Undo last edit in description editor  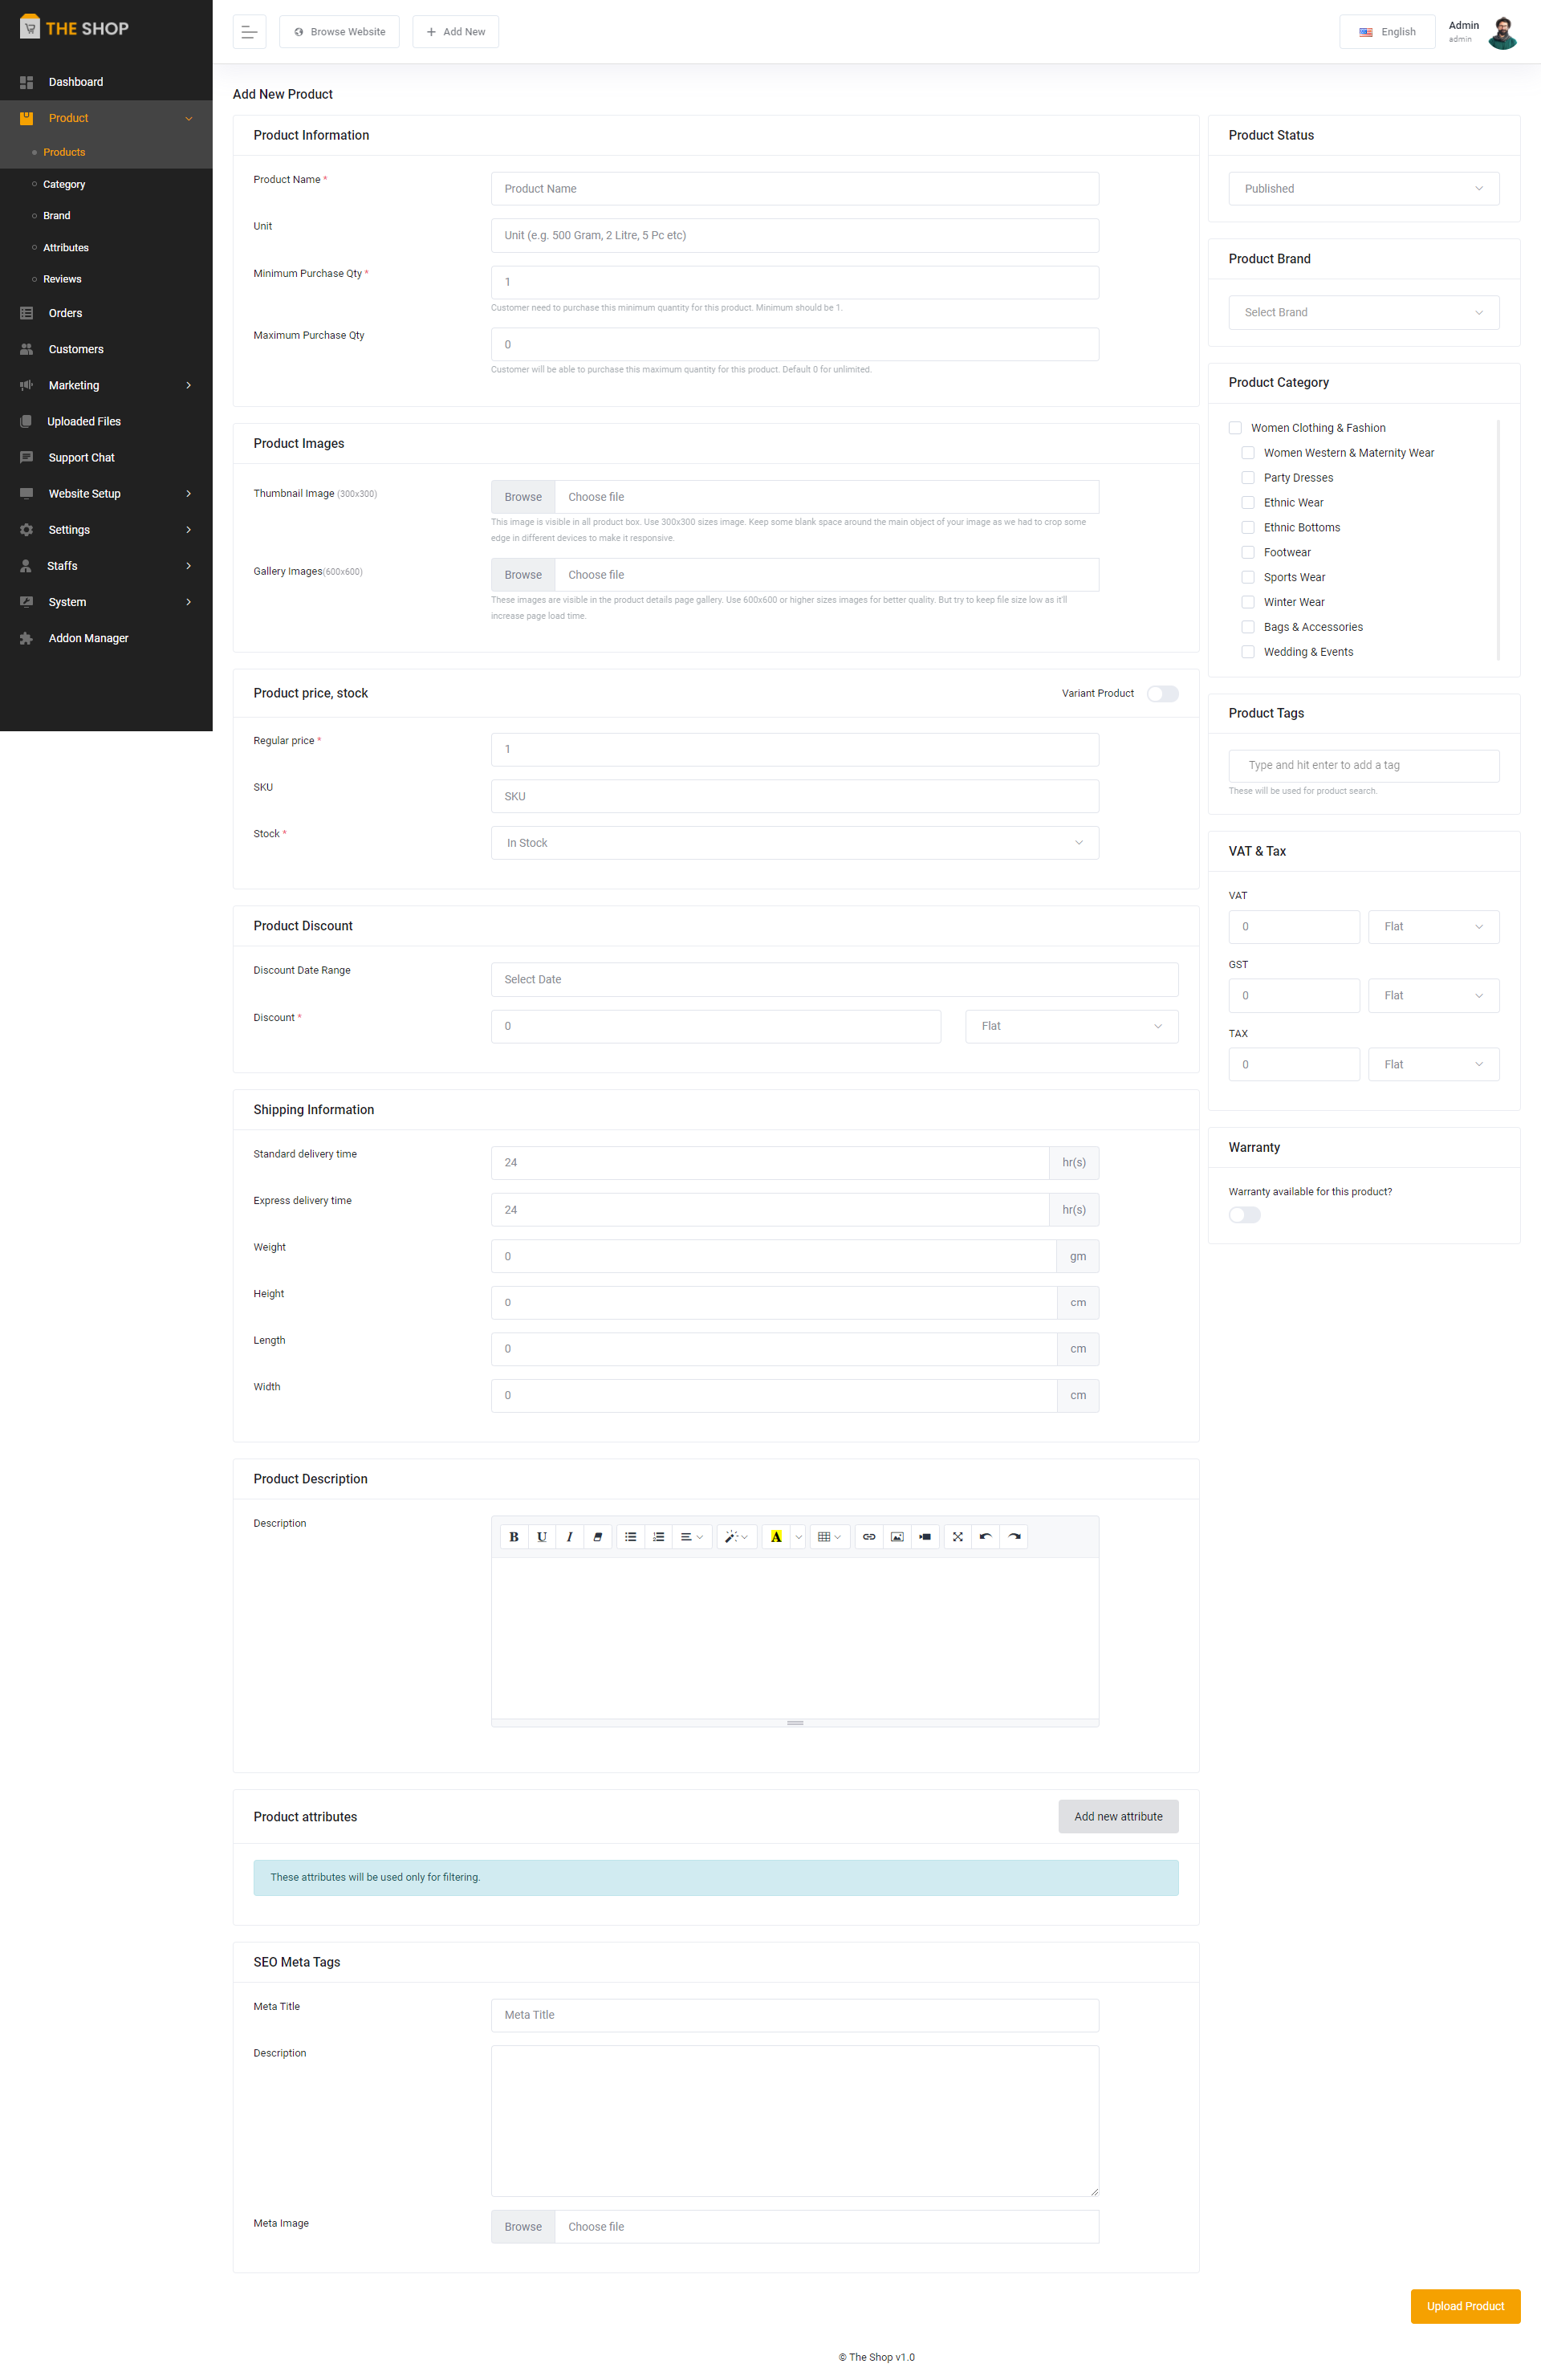(985, 1537)
